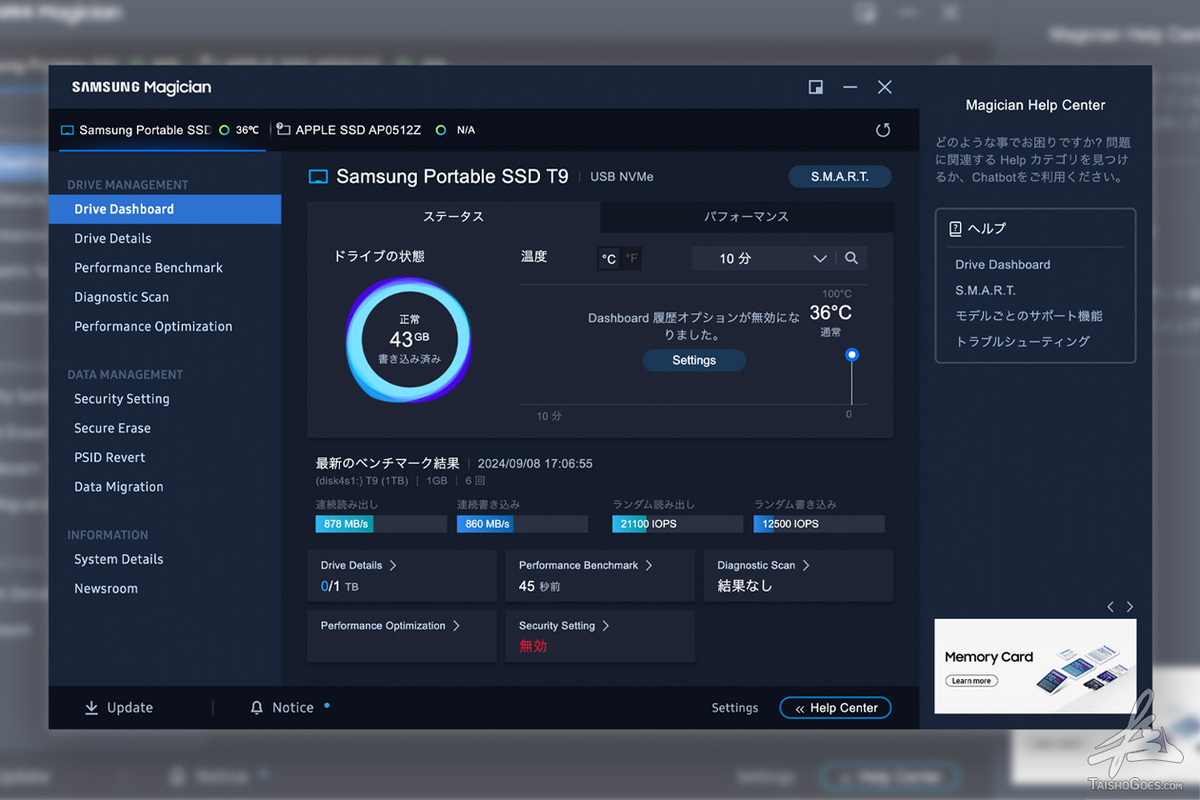Click the refresh drive list icon

pos(882,130)
